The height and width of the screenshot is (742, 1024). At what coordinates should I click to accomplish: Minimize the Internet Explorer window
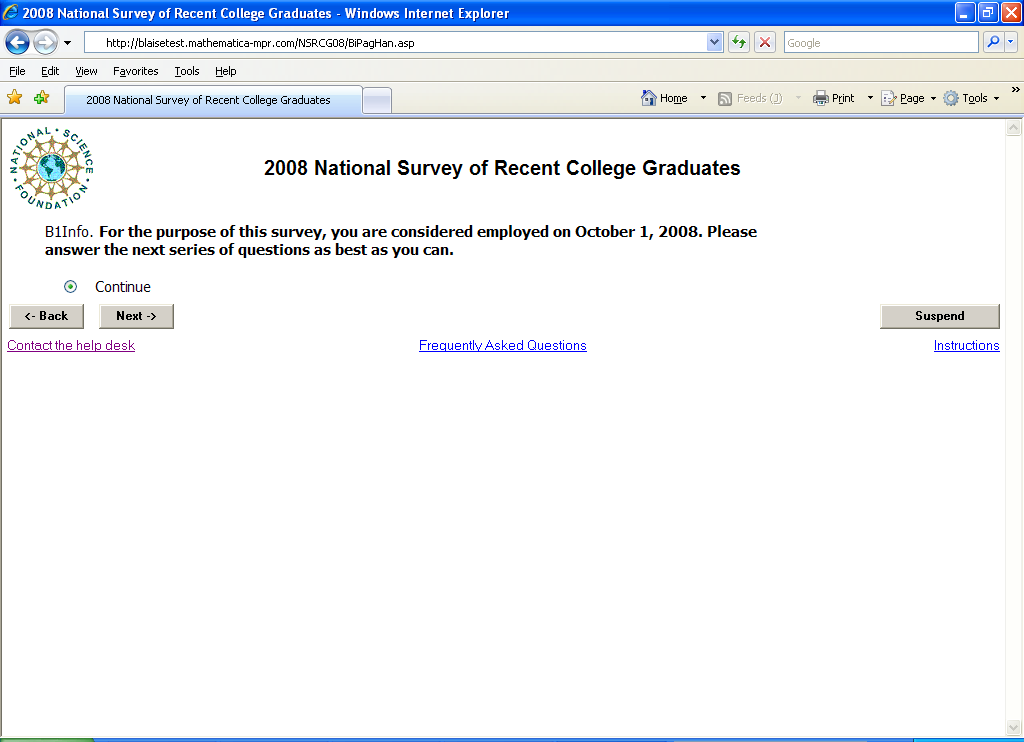point(965,13)
